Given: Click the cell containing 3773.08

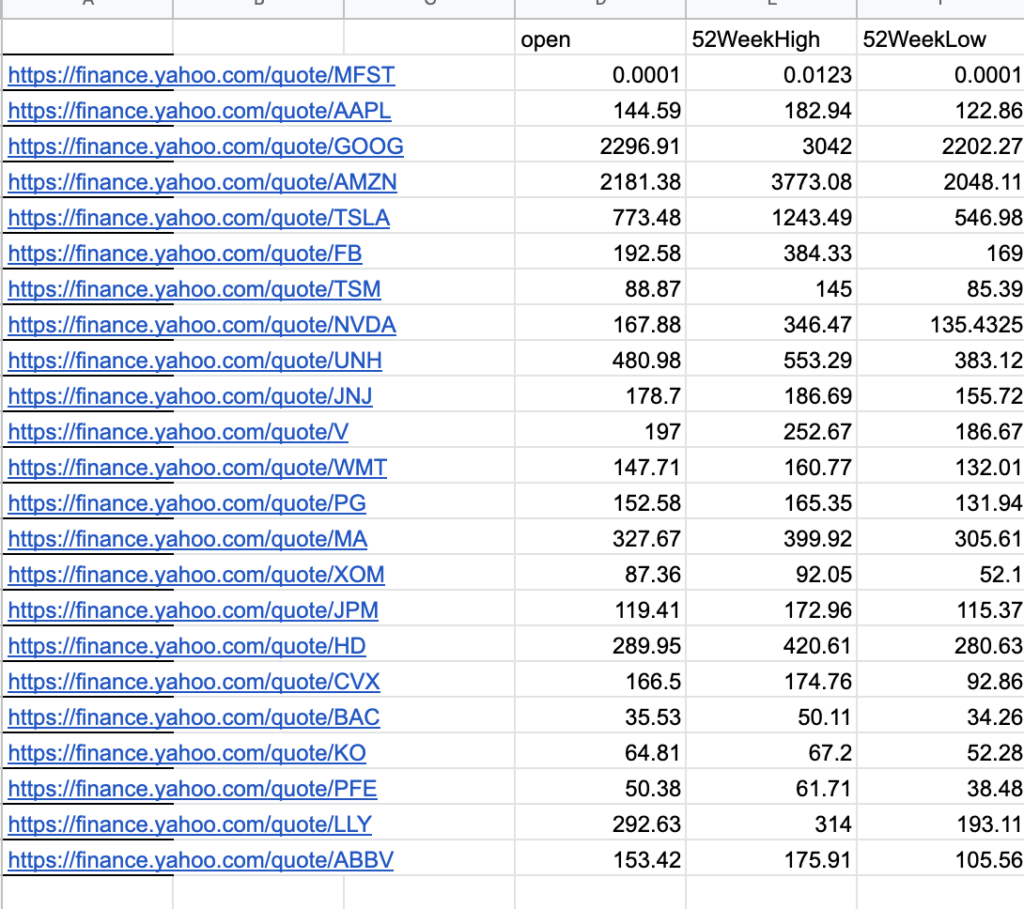Looking at the screenshot, I should tap(770, 182).
